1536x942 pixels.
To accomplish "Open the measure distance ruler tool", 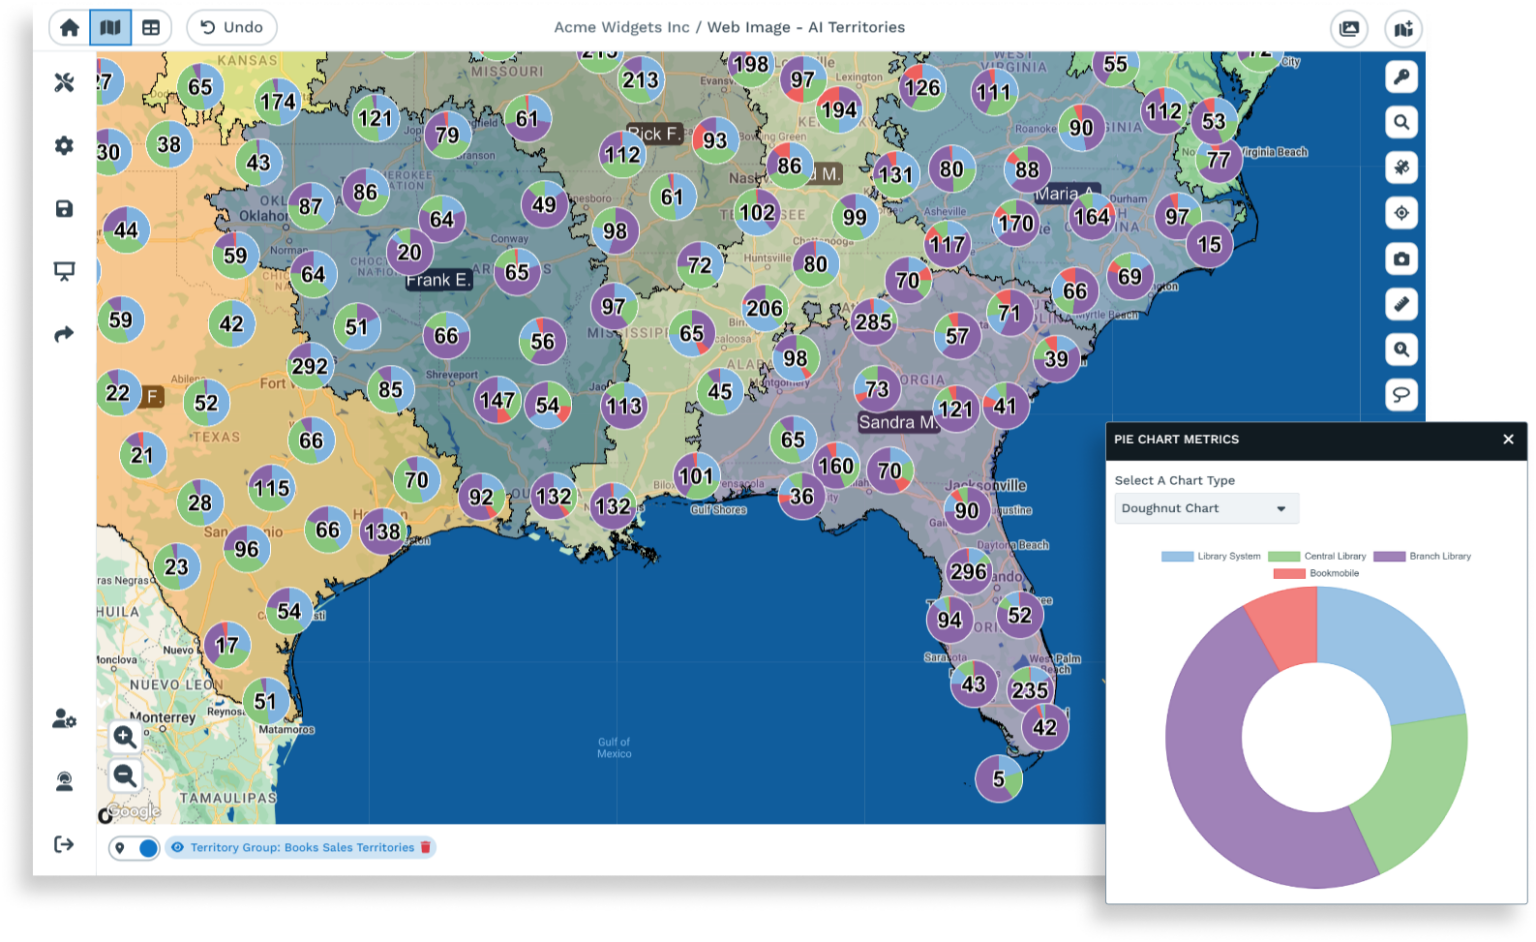I will point(1401,304).
